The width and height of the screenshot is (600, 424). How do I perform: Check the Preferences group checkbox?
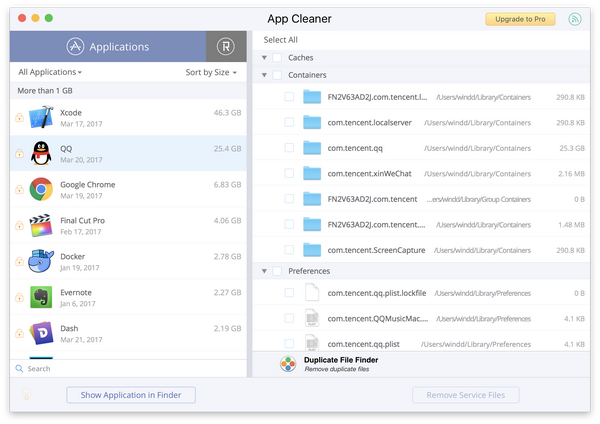coord(277,271)
